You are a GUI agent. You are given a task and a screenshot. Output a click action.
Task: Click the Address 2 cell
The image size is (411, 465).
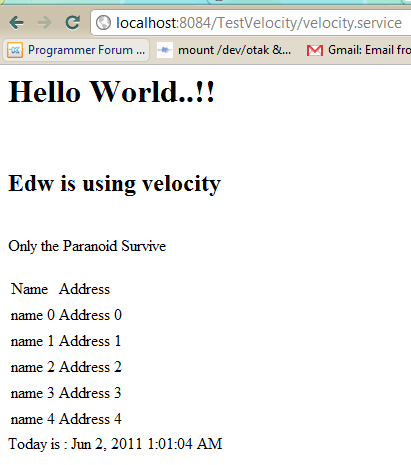[90, 367]
